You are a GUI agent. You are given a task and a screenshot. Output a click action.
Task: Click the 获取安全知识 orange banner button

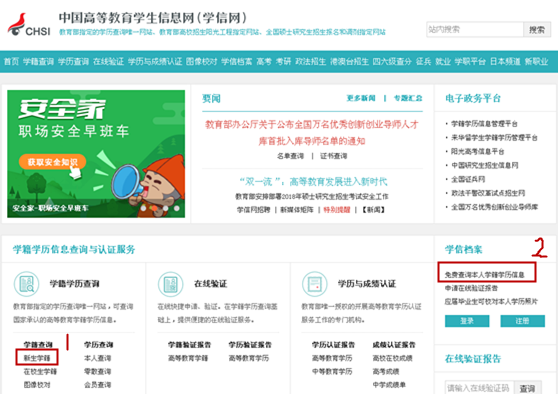point(52,162)
